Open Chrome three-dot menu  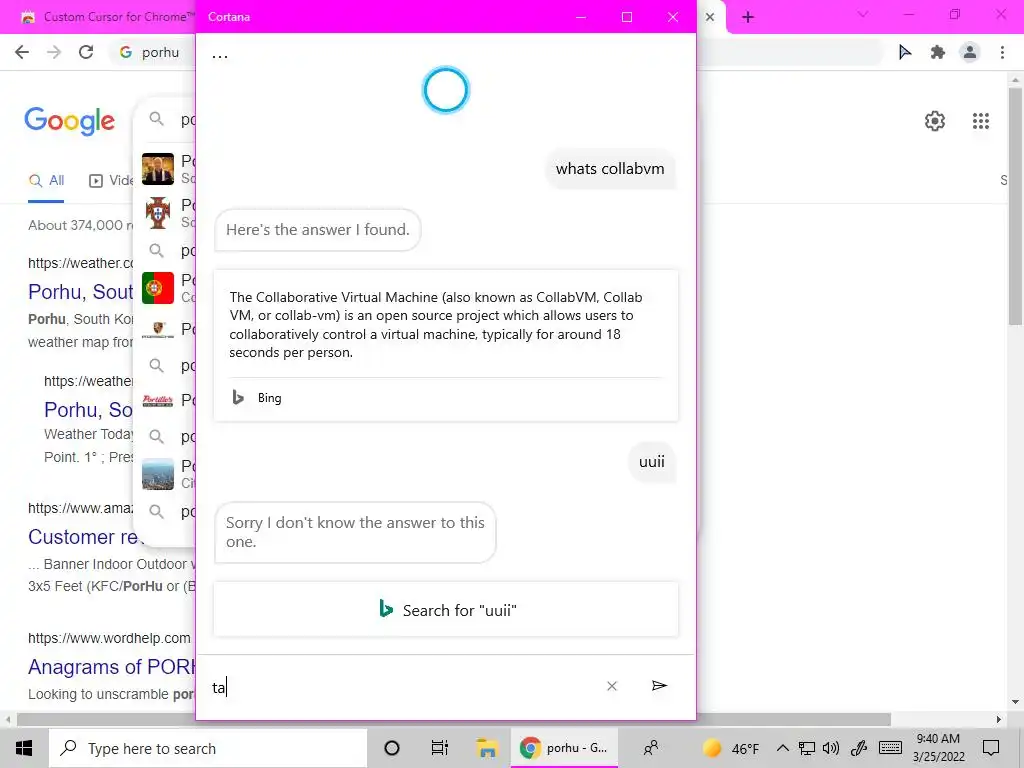pyautogui.click(x=1002, y=52)
